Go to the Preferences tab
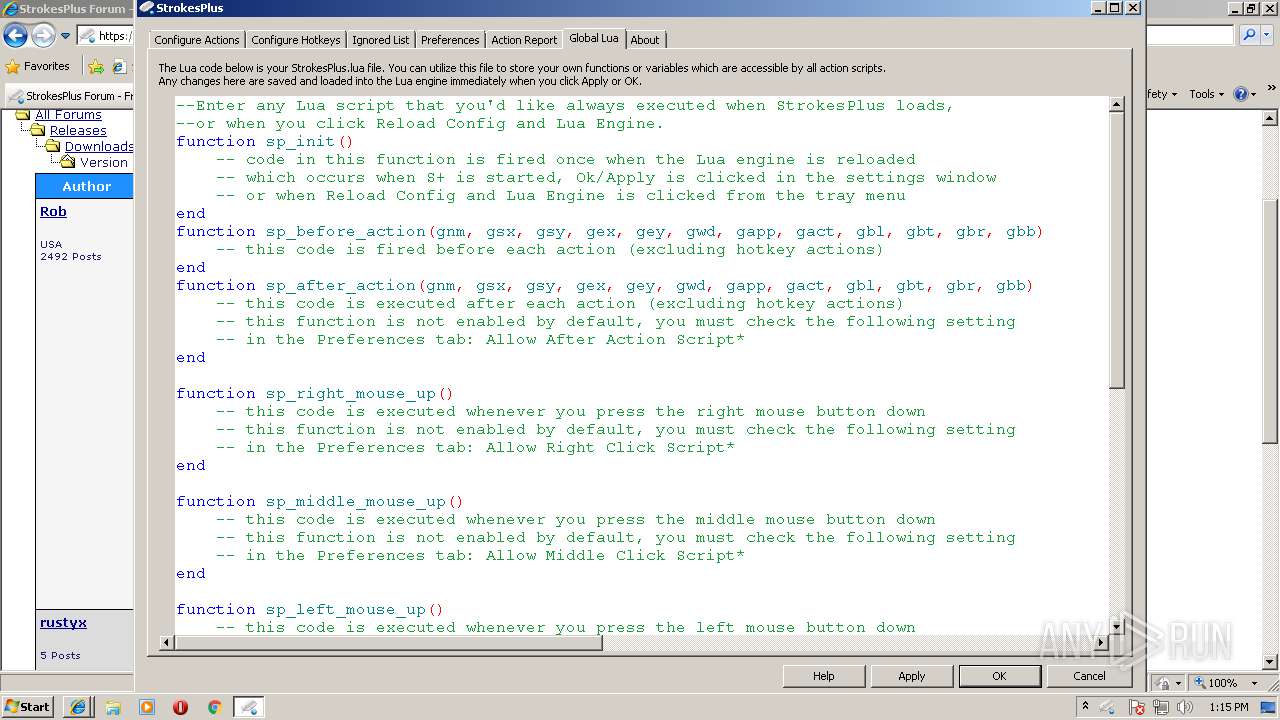Viewport: 1280px width, 720px height. point(450,40)
